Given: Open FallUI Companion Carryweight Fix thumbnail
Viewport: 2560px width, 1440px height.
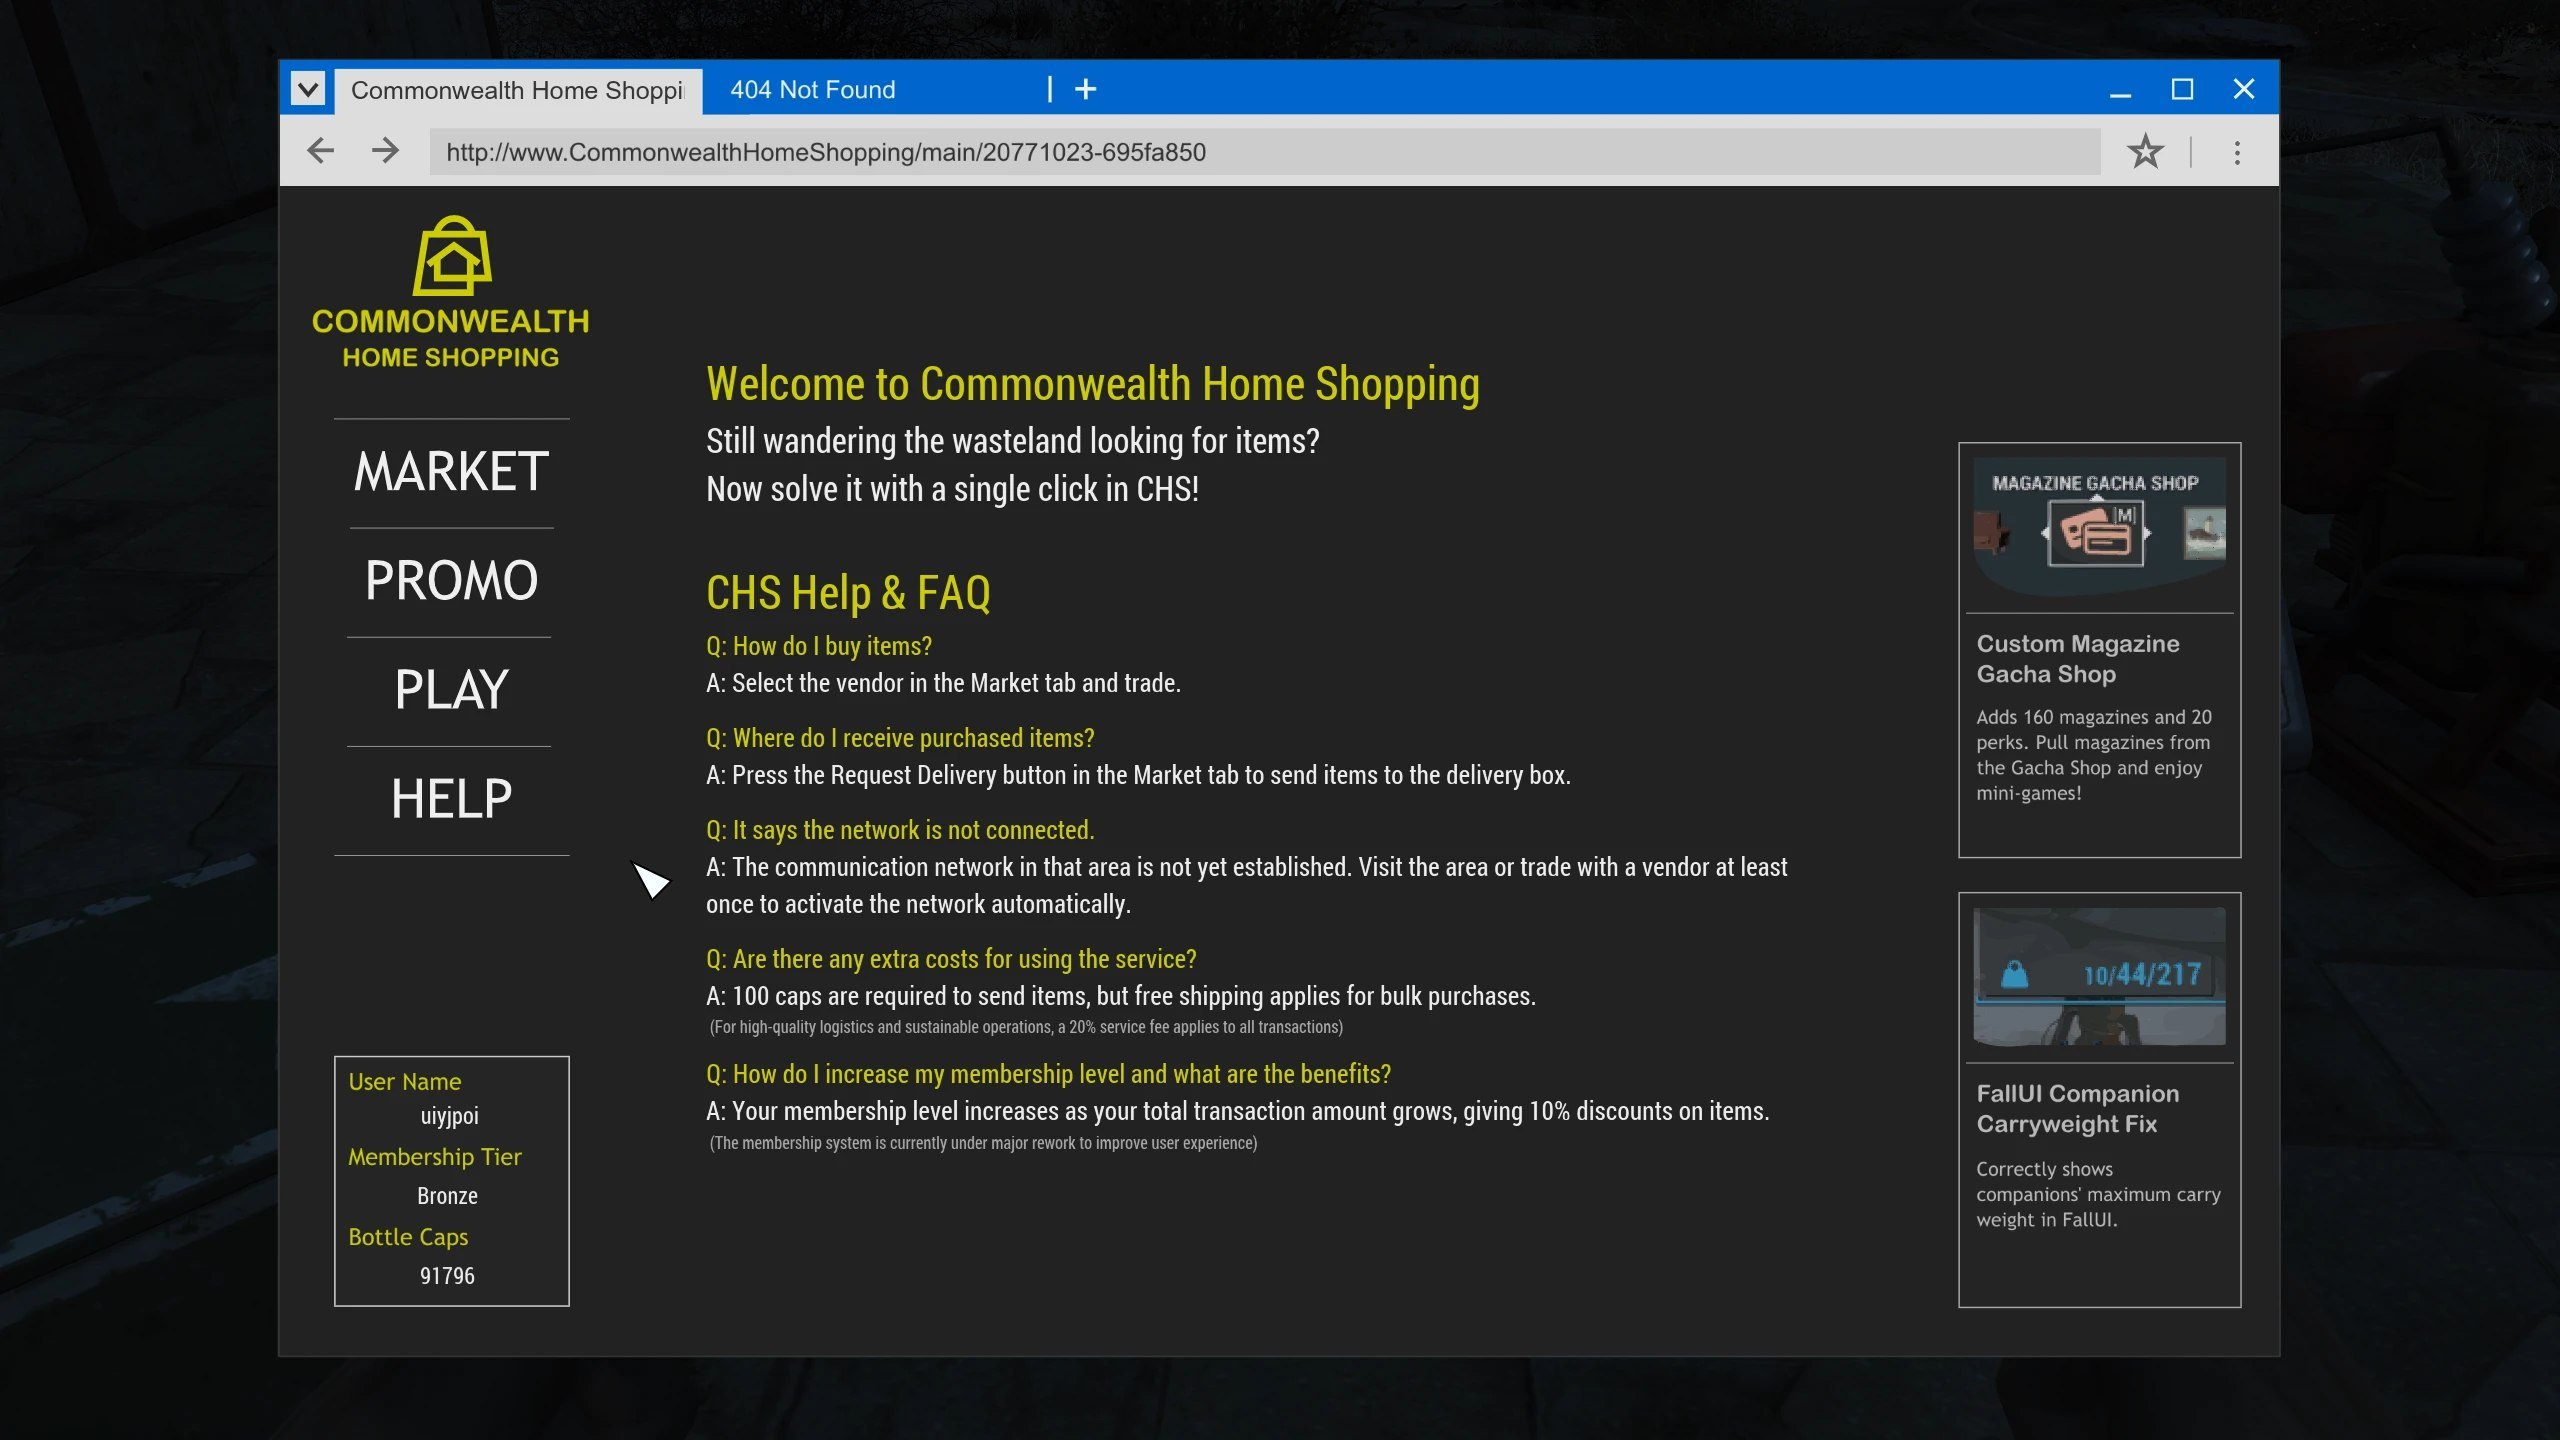Looking at the screenshot, I should [2099, 976].
